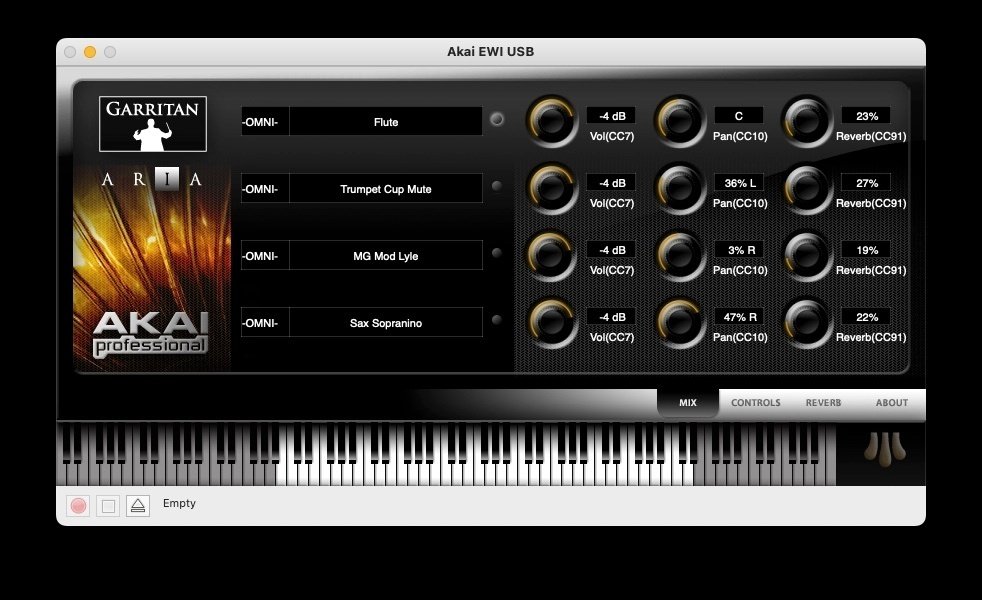This screenshot has width=982, height=600.
Task: Click the 22% reverb value
Action: point(867,317)
